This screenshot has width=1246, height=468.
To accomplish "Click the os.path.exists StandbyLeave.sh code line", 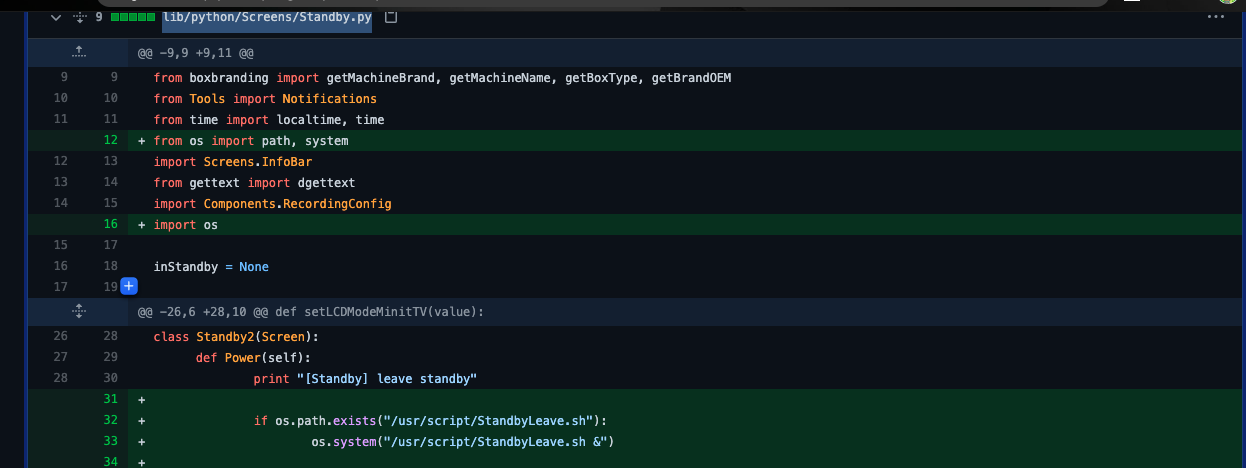I will click(x=430, y=420).
